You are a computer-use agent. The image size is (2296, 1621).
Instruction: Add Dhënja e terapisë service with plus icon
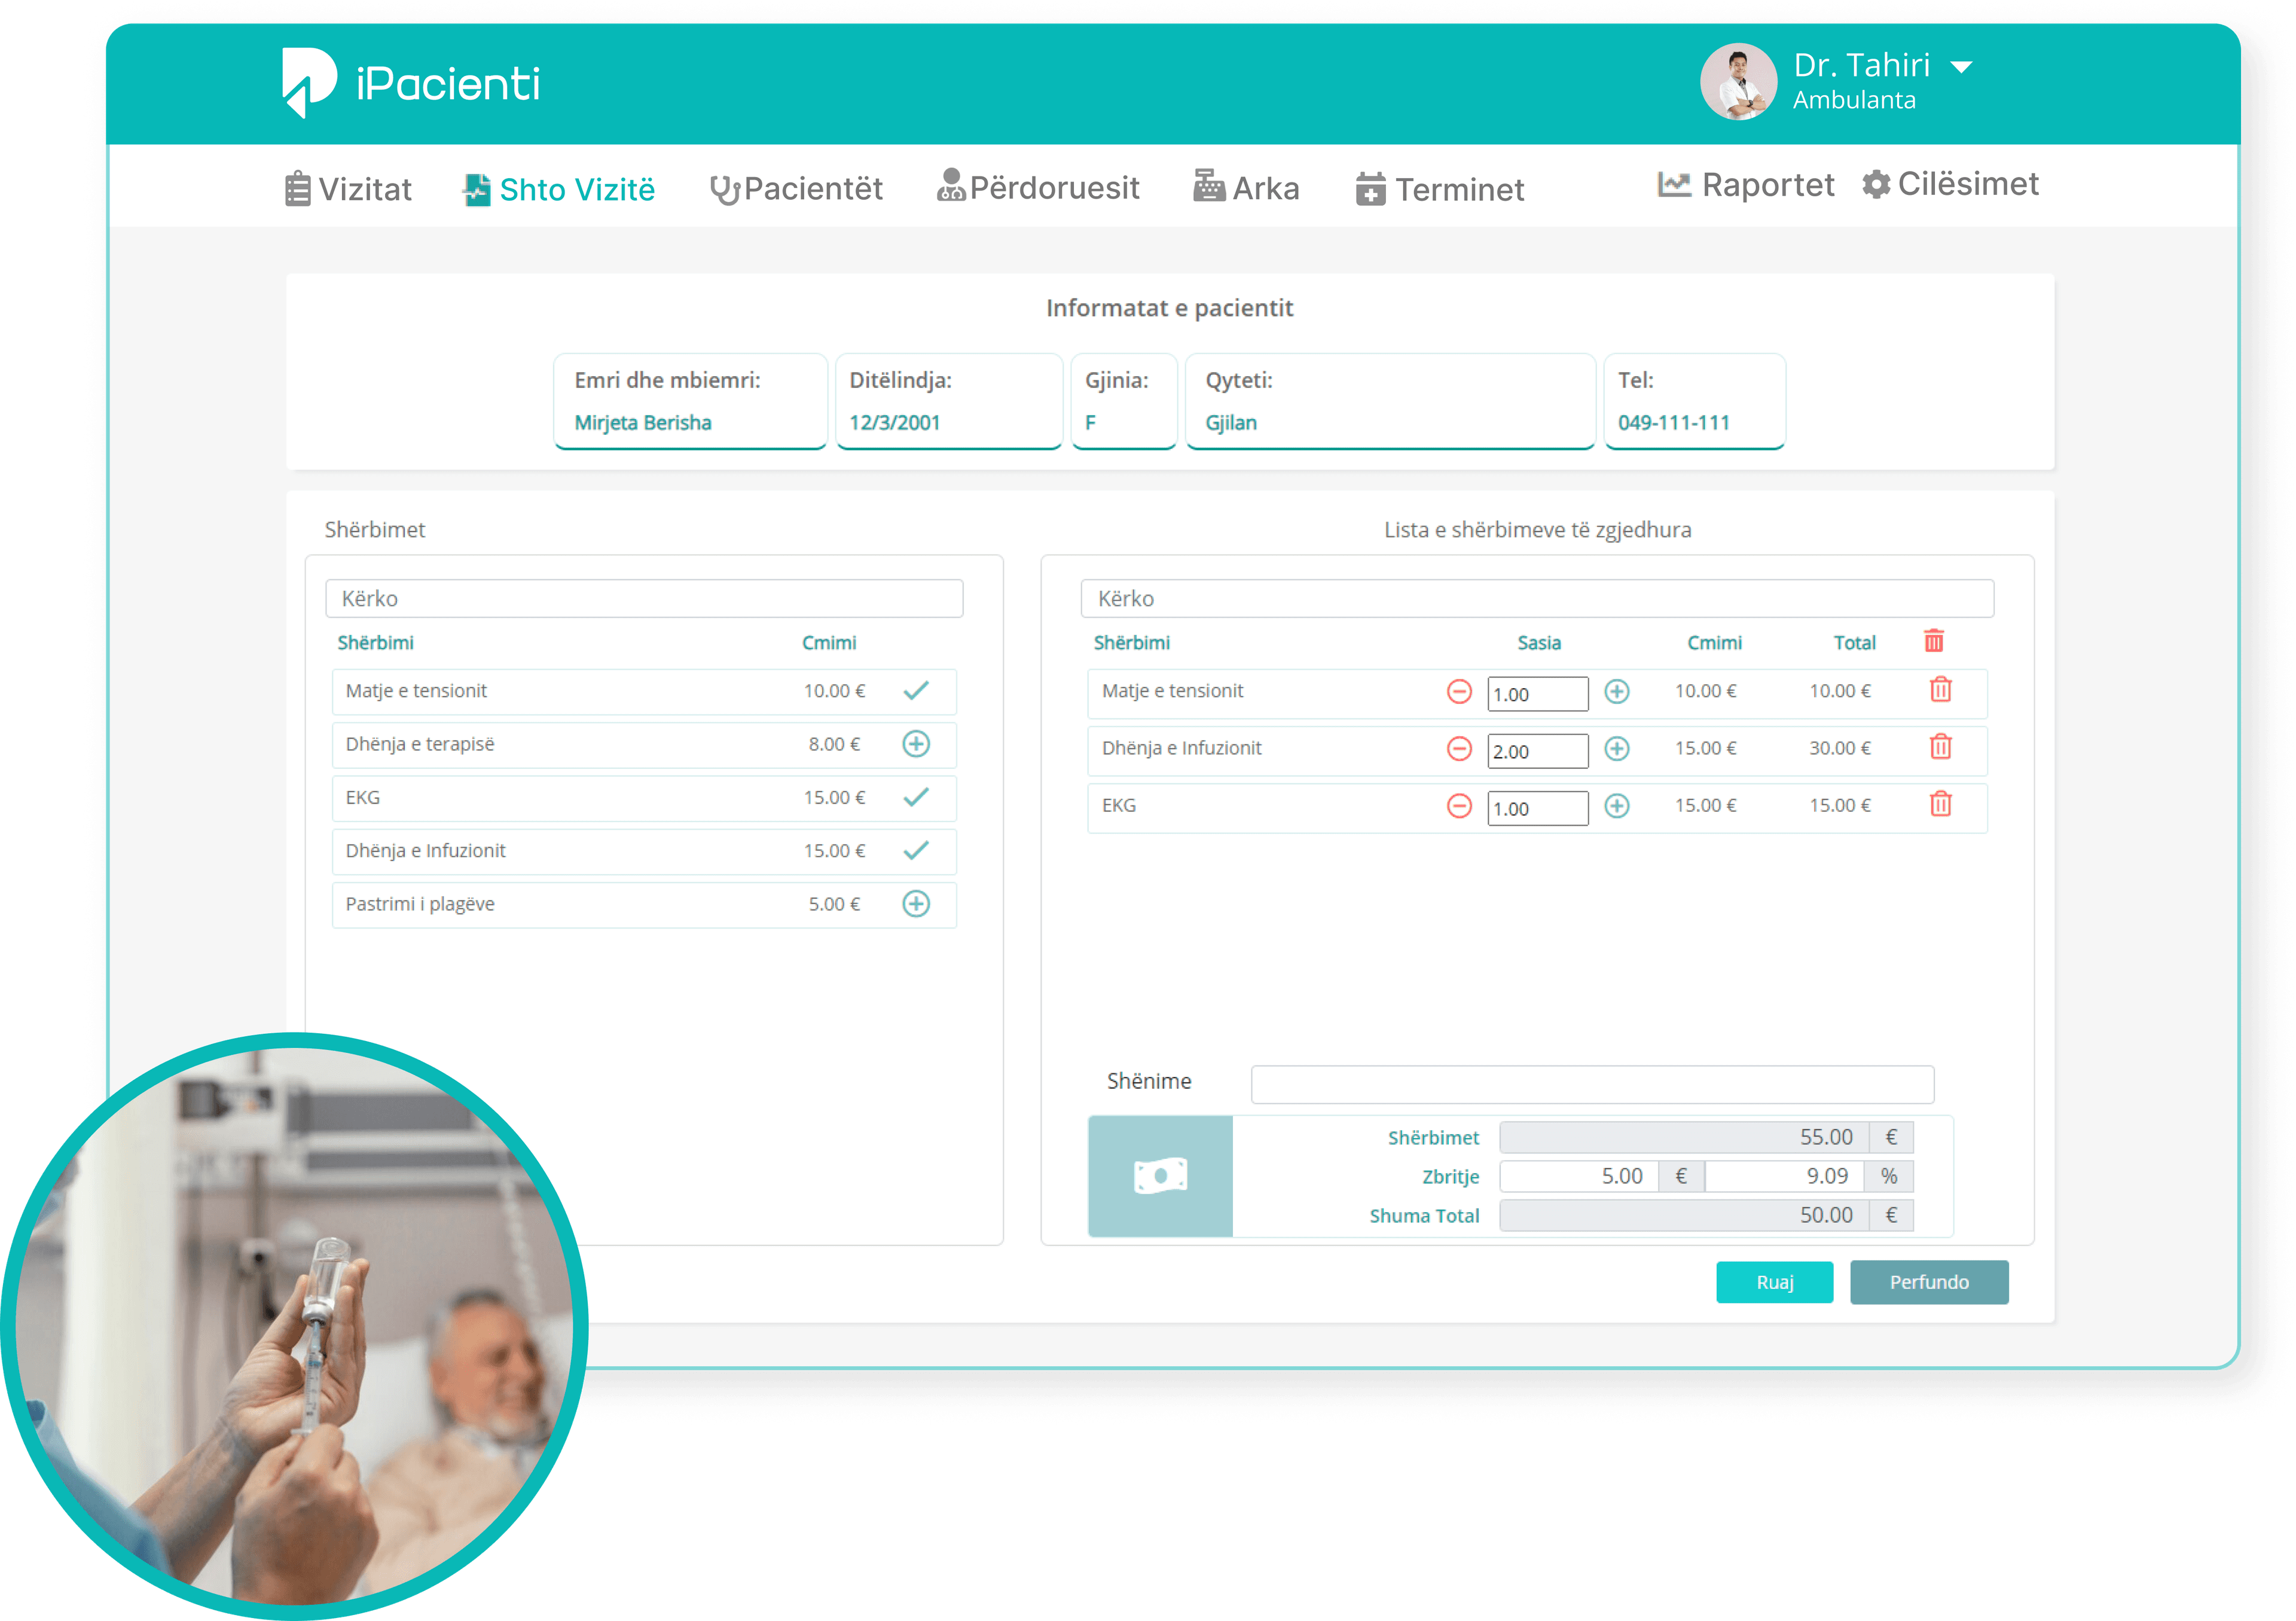click(916, 744)
